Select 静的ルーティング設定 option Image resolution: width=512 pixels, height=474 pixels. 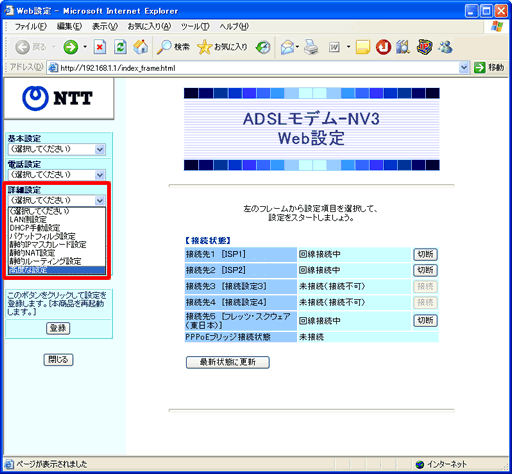click(x=57, y=261)
